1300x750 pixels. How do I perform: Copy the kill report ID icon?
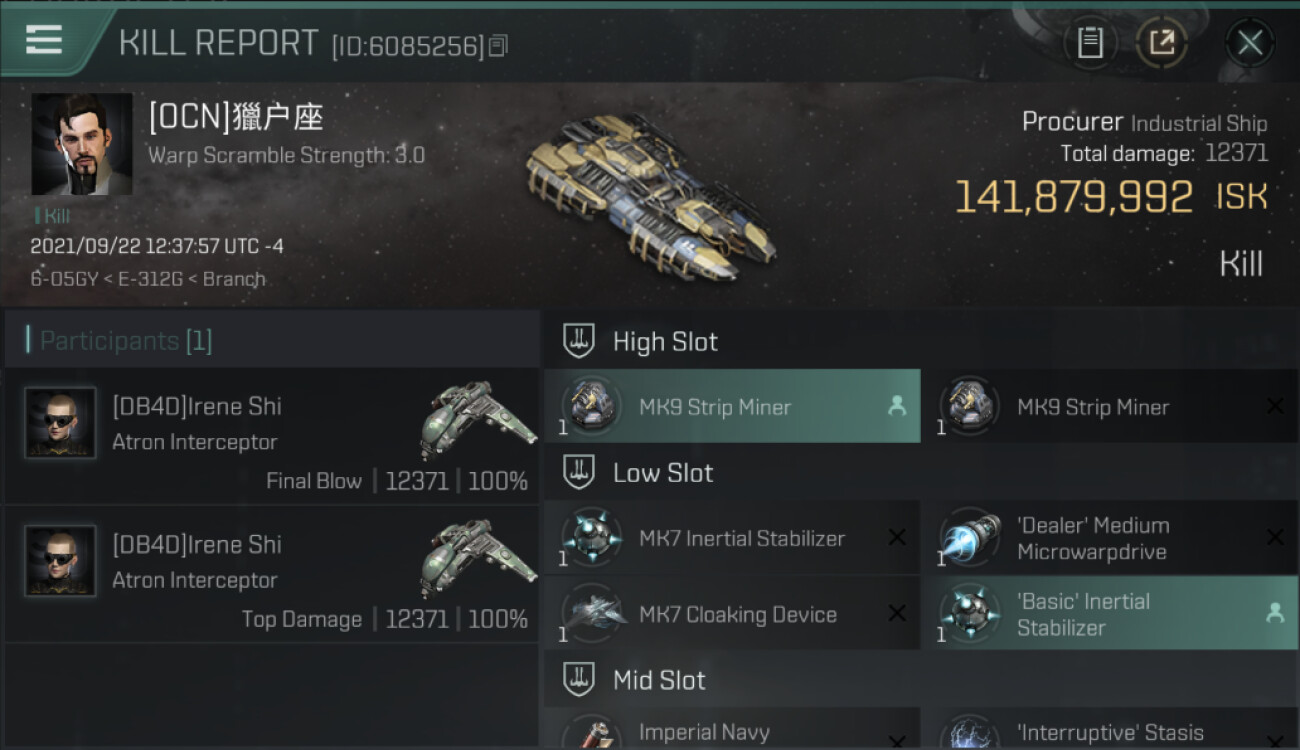499,45
